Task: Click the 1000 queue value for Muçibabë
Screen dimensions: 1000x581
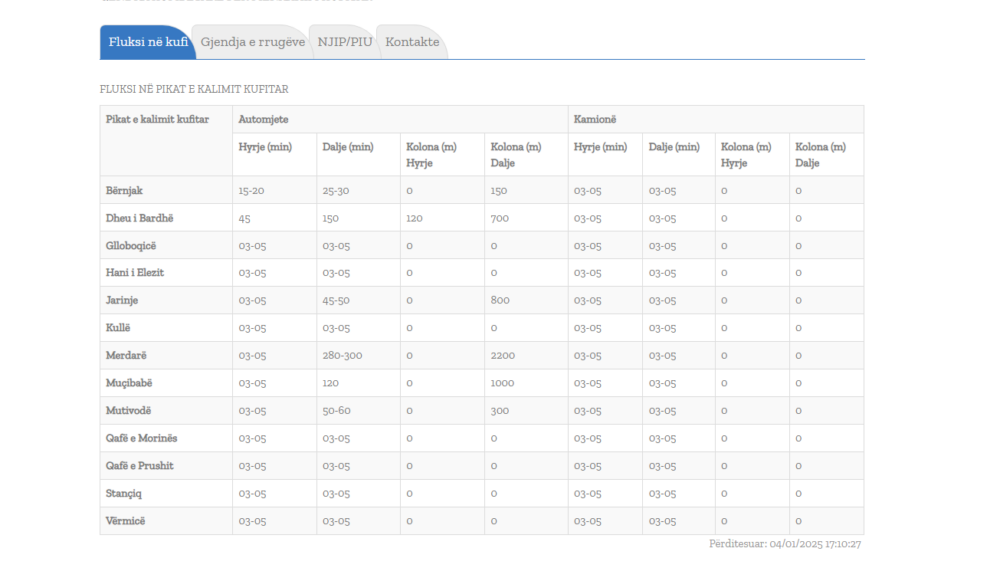Action: 503,383
